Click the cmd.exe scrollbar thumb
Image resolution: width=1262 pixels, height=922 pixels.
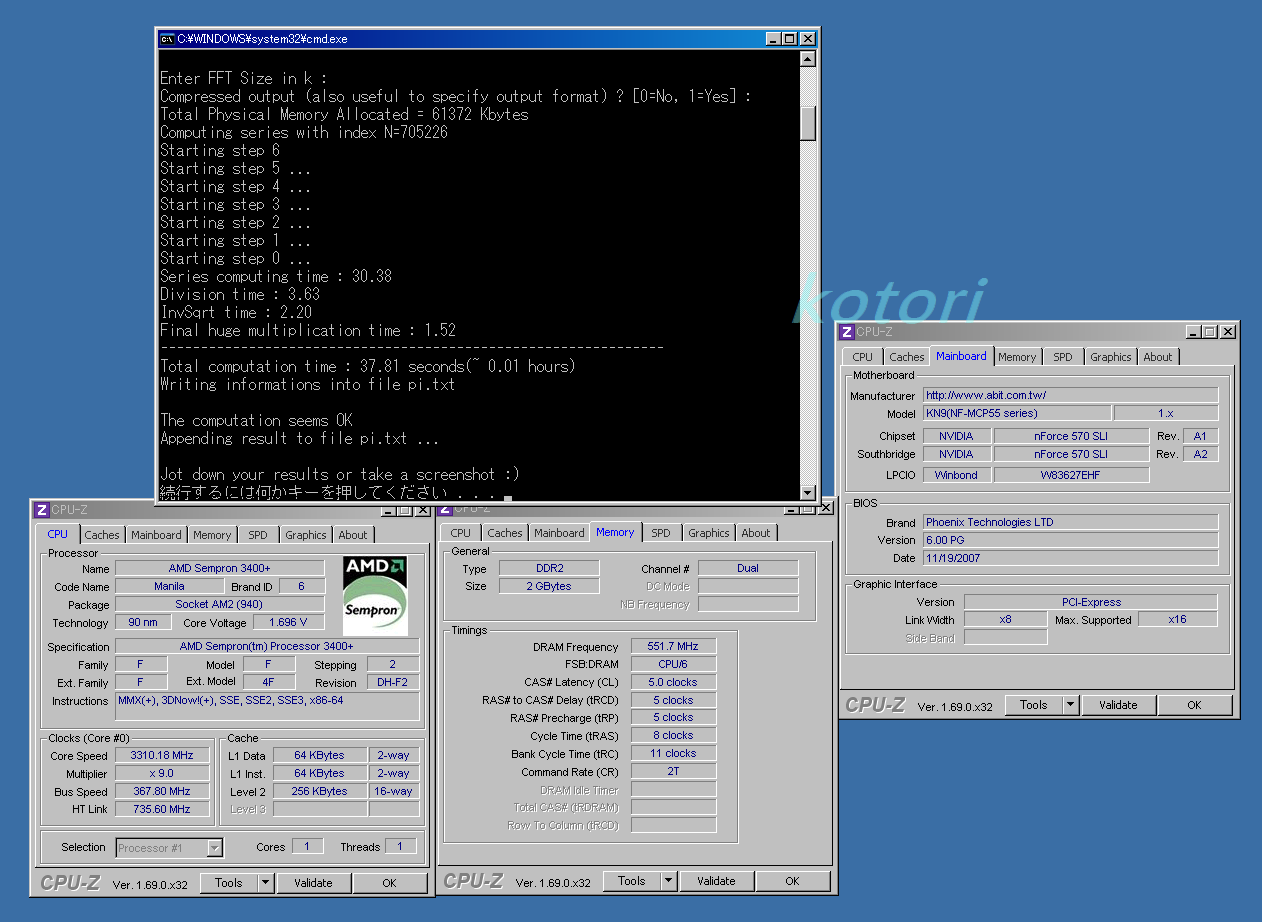click(808, 122)
